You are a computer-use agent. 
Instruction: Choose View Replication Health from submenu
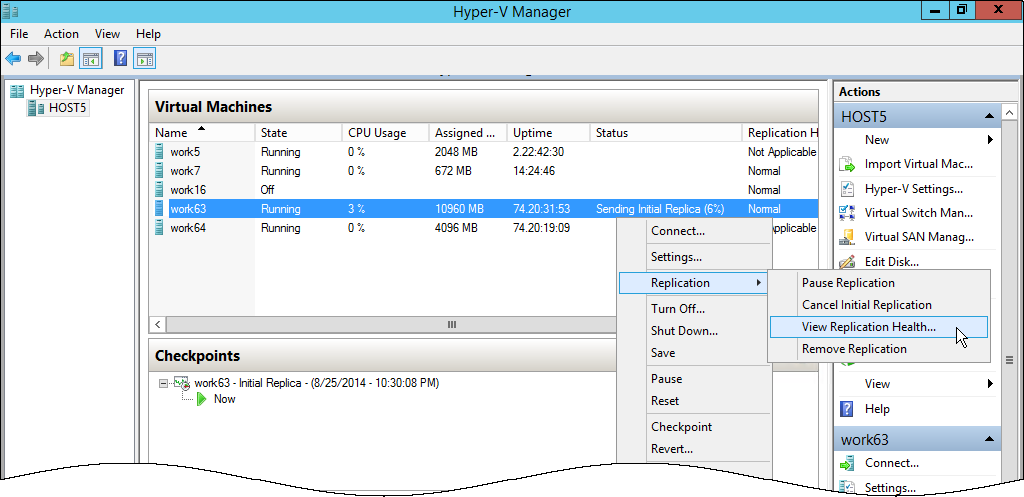pyautogui.click(x=868, y=327)
